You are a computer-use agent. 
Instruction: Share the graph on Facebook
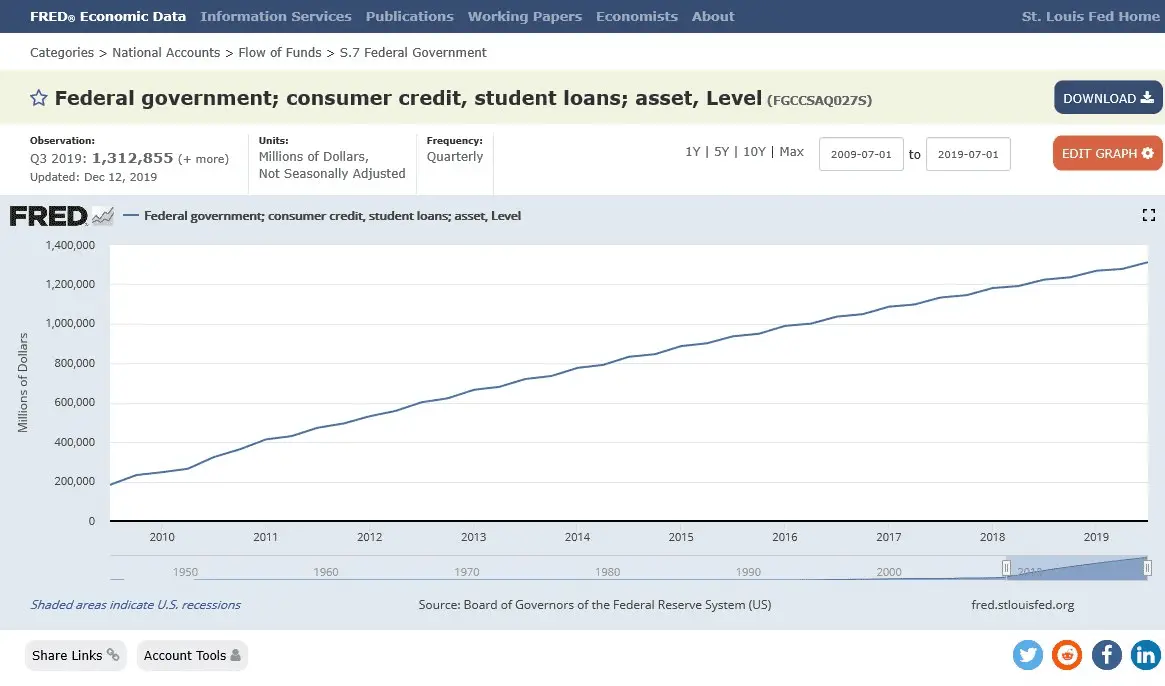[1106, 655]
